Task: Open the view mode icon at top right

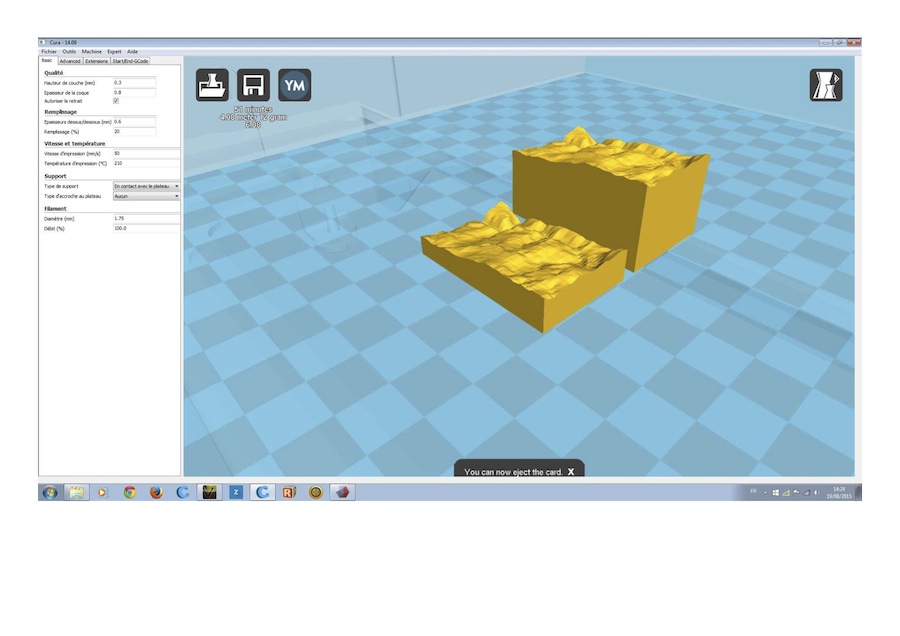Action: (825, 85)
